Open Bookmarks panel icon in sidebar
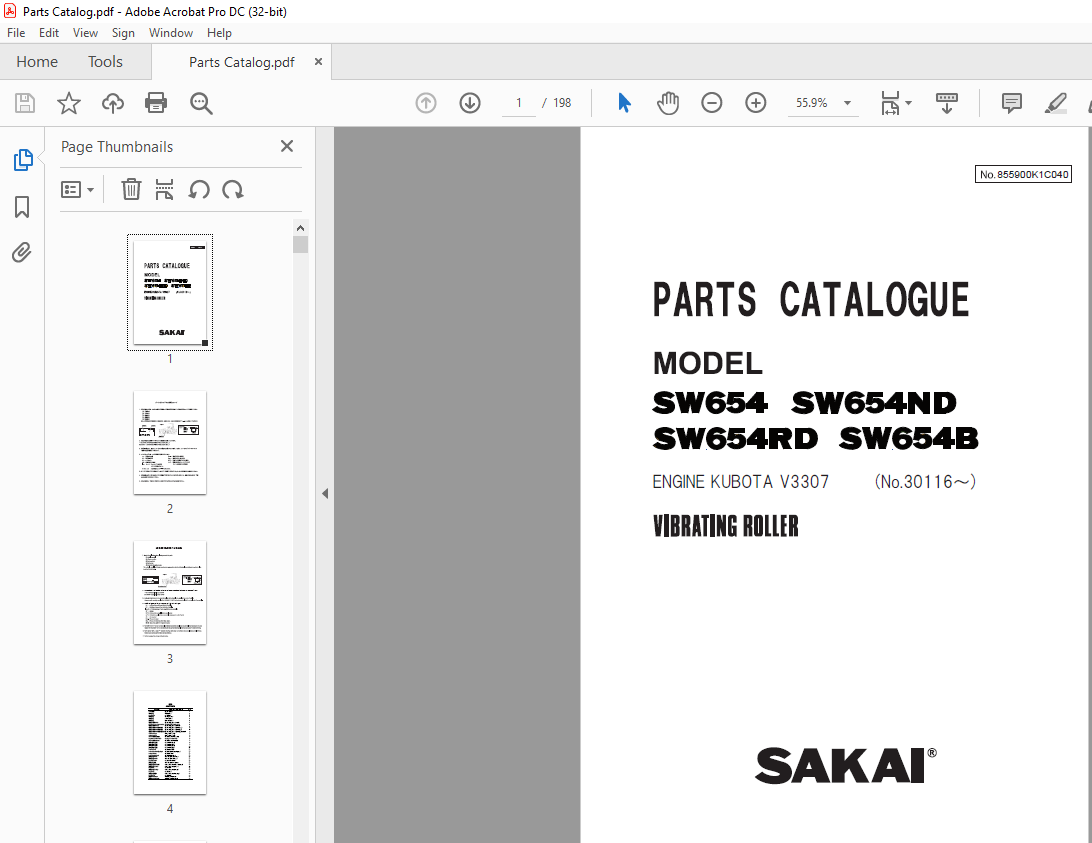 coord(22,206)
